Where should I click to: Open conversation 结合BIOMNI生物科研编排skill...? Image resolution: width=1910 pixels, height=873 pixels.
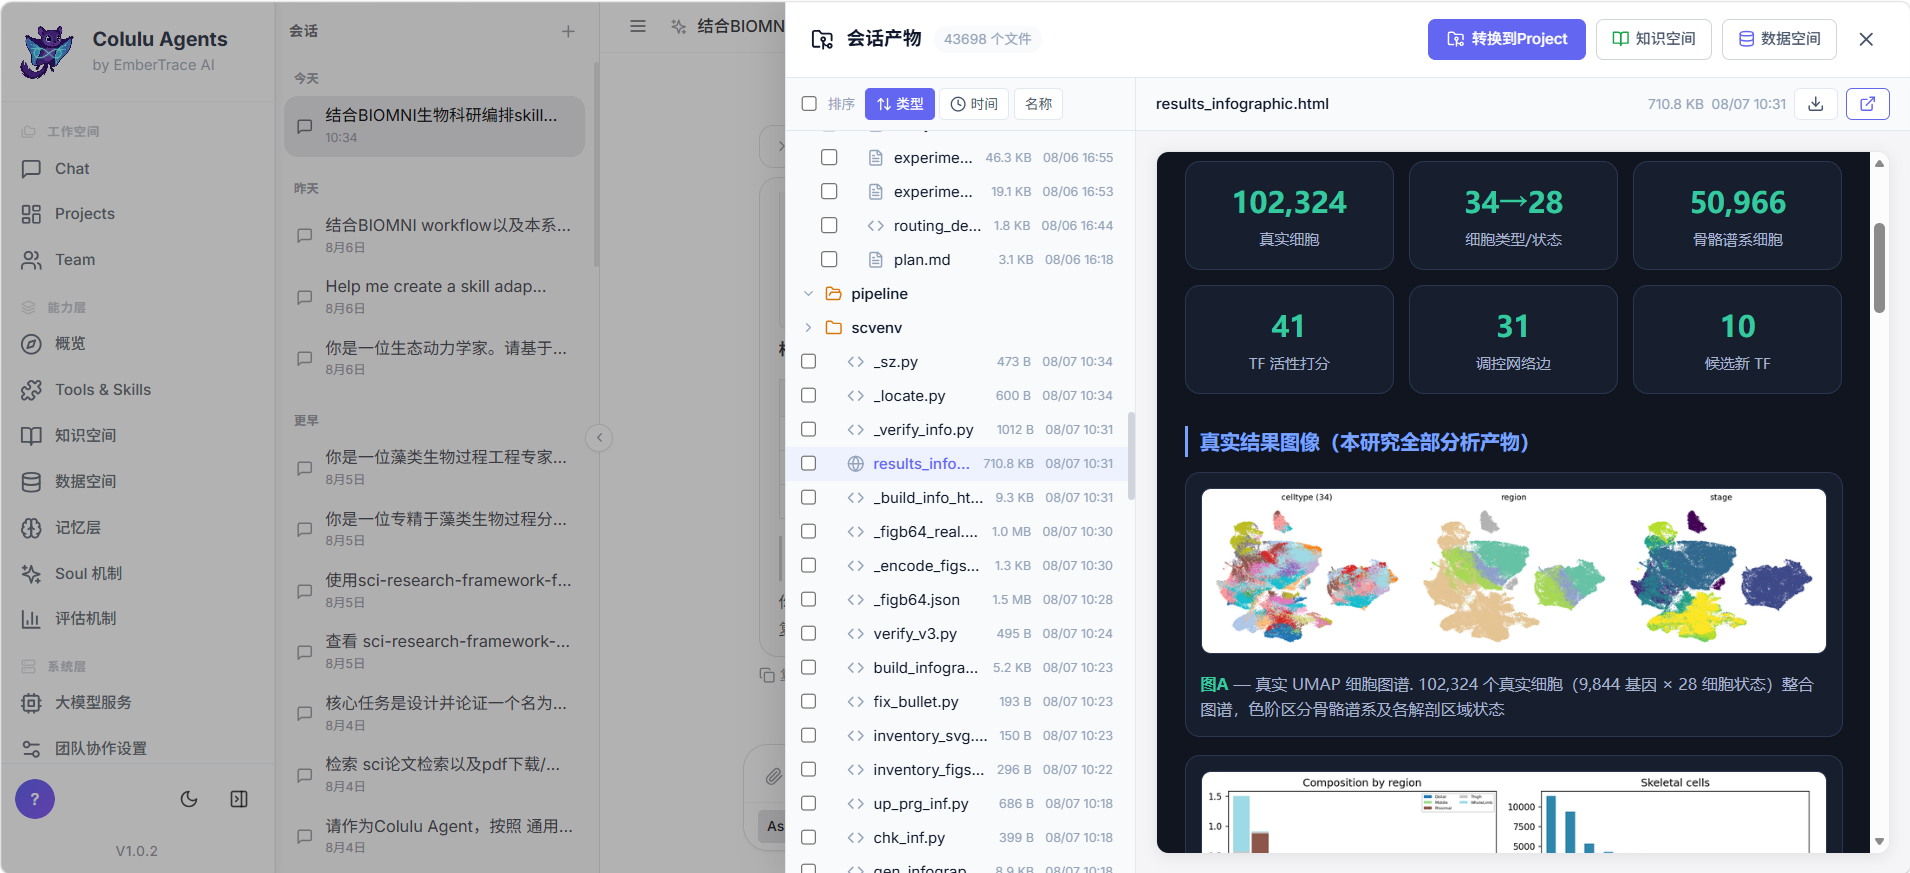[435, 126]
